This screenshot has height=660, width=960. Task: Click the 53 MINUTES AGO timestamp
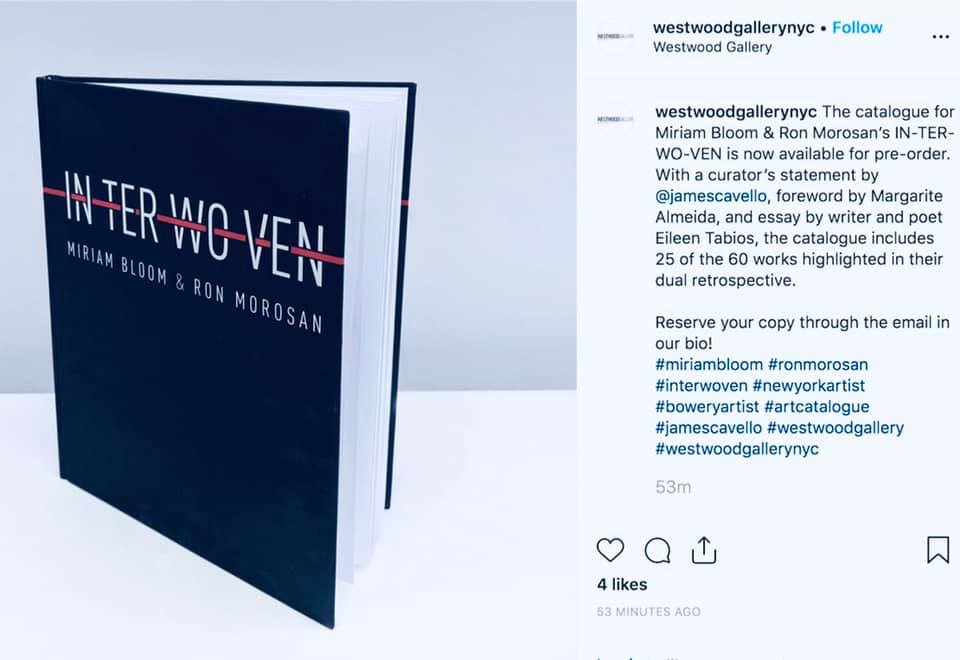pos(649,612)
